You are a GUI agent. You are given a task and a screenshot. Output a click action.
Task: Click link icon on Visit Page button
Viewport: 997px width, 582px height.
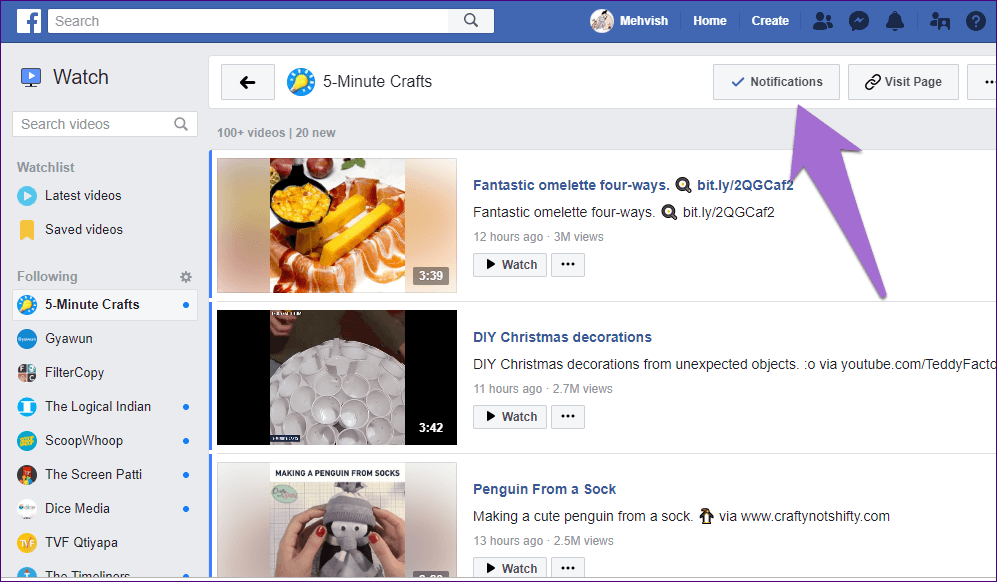pyautogui.click(x=872, y=82)
